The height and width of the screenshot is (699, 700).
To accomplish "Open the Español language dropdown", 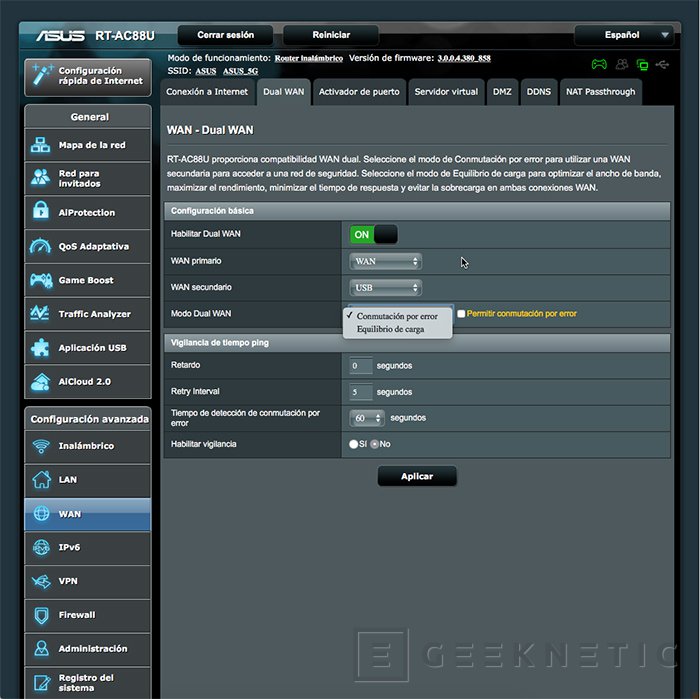I will [624, 35].
